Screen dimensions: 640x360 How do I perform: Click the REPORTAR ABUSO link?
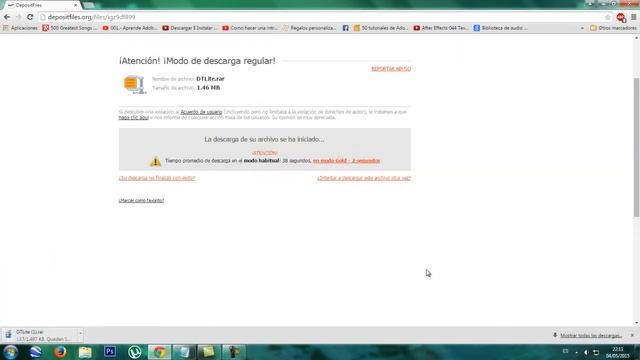pyautogui.click(x=391, y=69)
